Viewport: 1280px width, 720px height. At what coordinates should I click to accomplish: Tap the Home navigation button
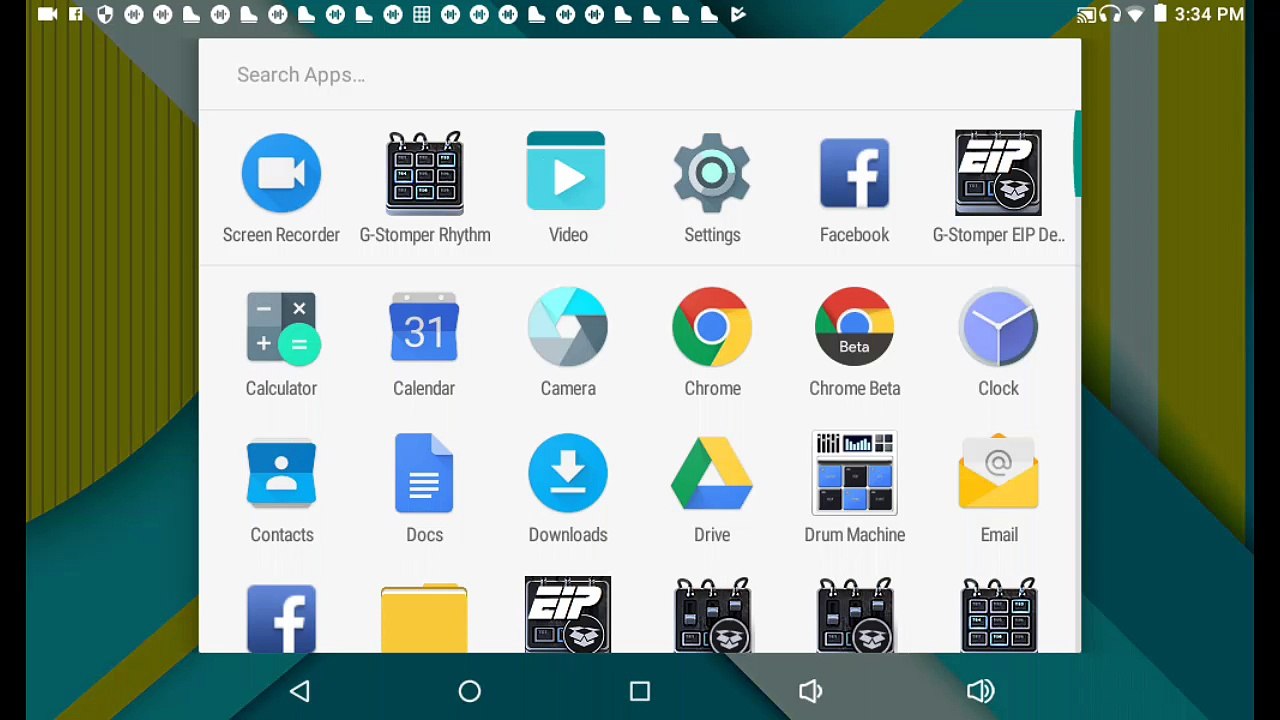pos(470,691)
